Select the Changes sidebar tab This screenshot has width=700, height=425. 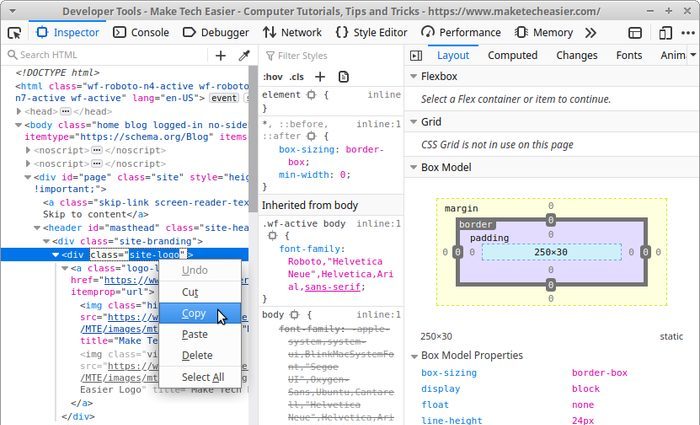577,55
